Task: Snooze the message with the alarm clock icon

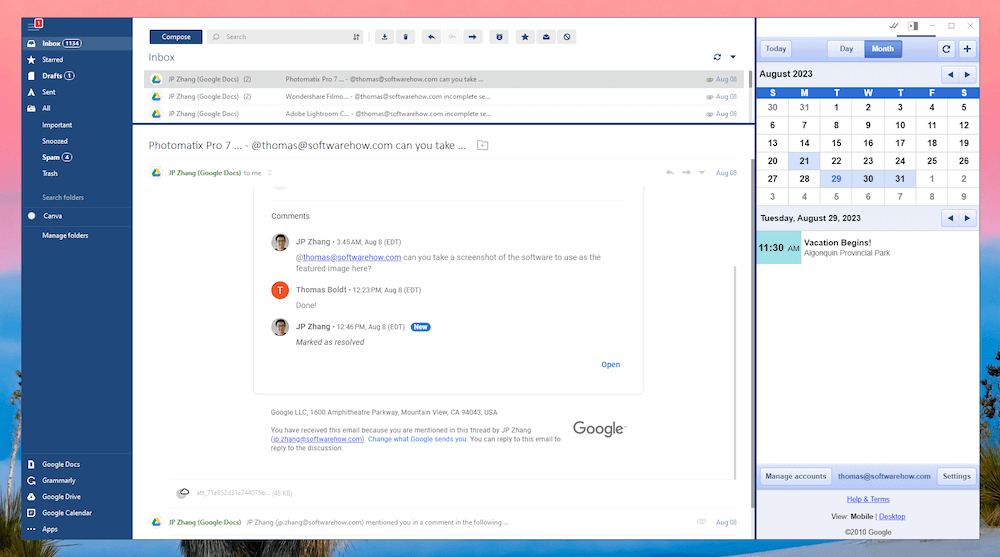Action: point(499,37)
